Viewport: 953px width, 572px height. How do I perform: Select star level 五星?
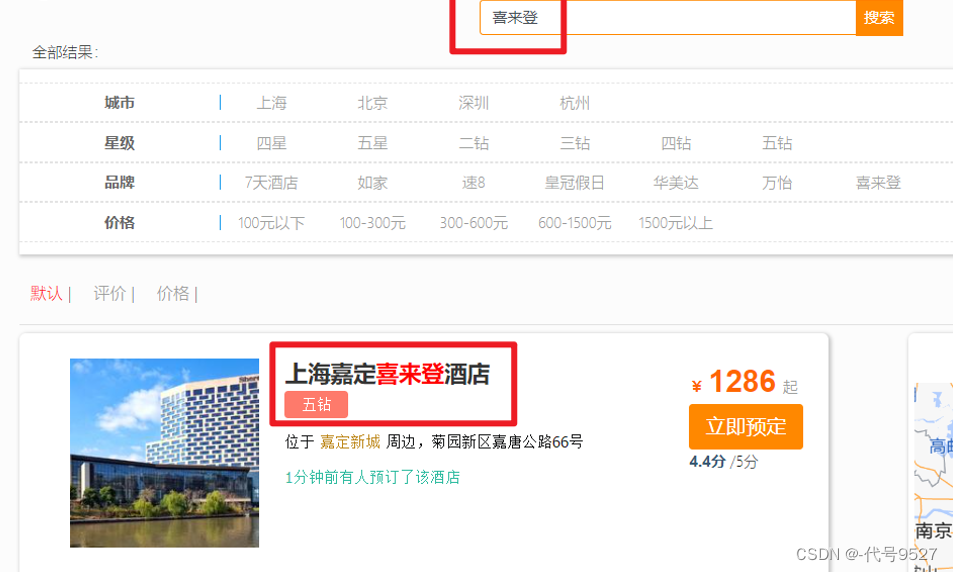(373, 143)
